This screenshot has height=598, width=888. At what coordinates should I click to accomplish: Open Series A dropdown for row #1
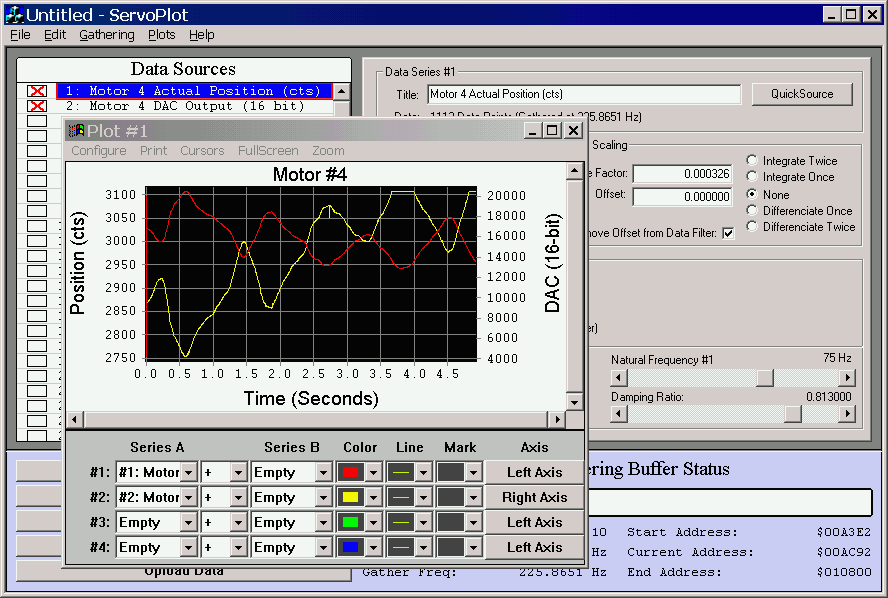[188, 472]
